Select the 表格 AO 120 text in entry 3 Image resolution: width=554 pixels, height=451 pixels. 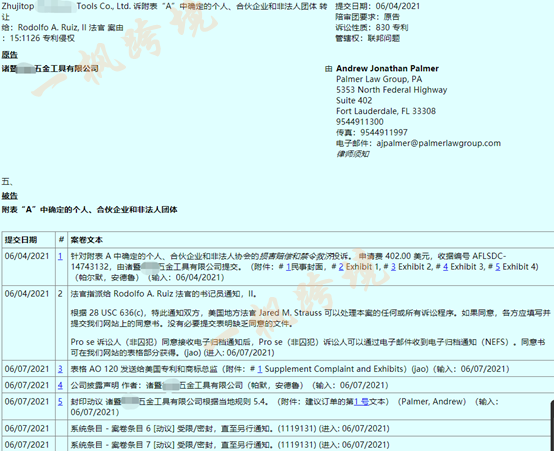pos(94,369)
